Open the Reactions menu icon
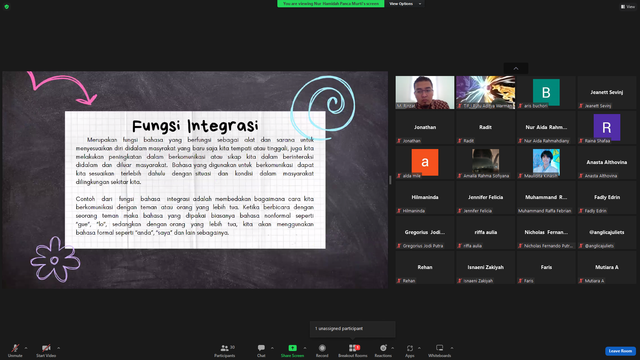This screenshot has width=640, height=360. point(383,348)
